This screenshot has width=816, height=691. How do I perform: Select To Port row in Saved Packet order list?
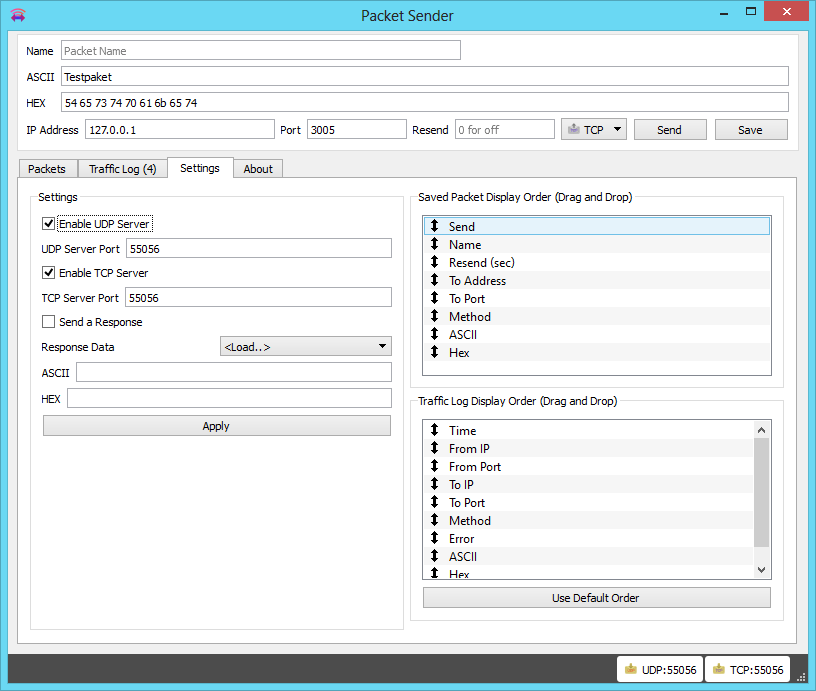[596, 299]
